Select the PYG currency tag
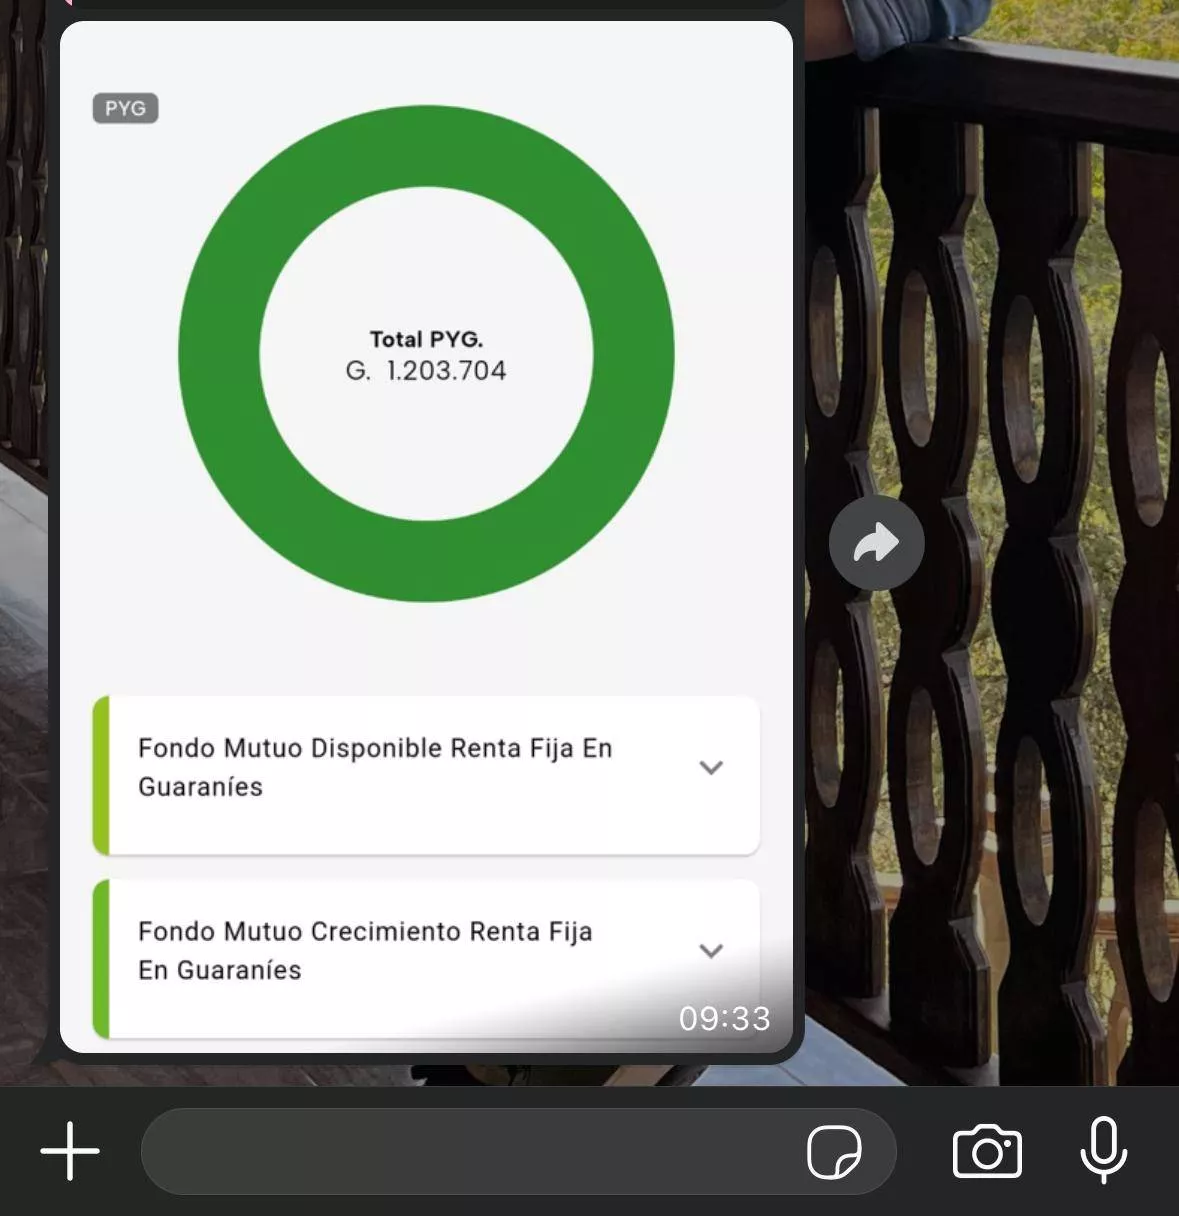Screen dimensions: 1179x1216 coord(125,108)
